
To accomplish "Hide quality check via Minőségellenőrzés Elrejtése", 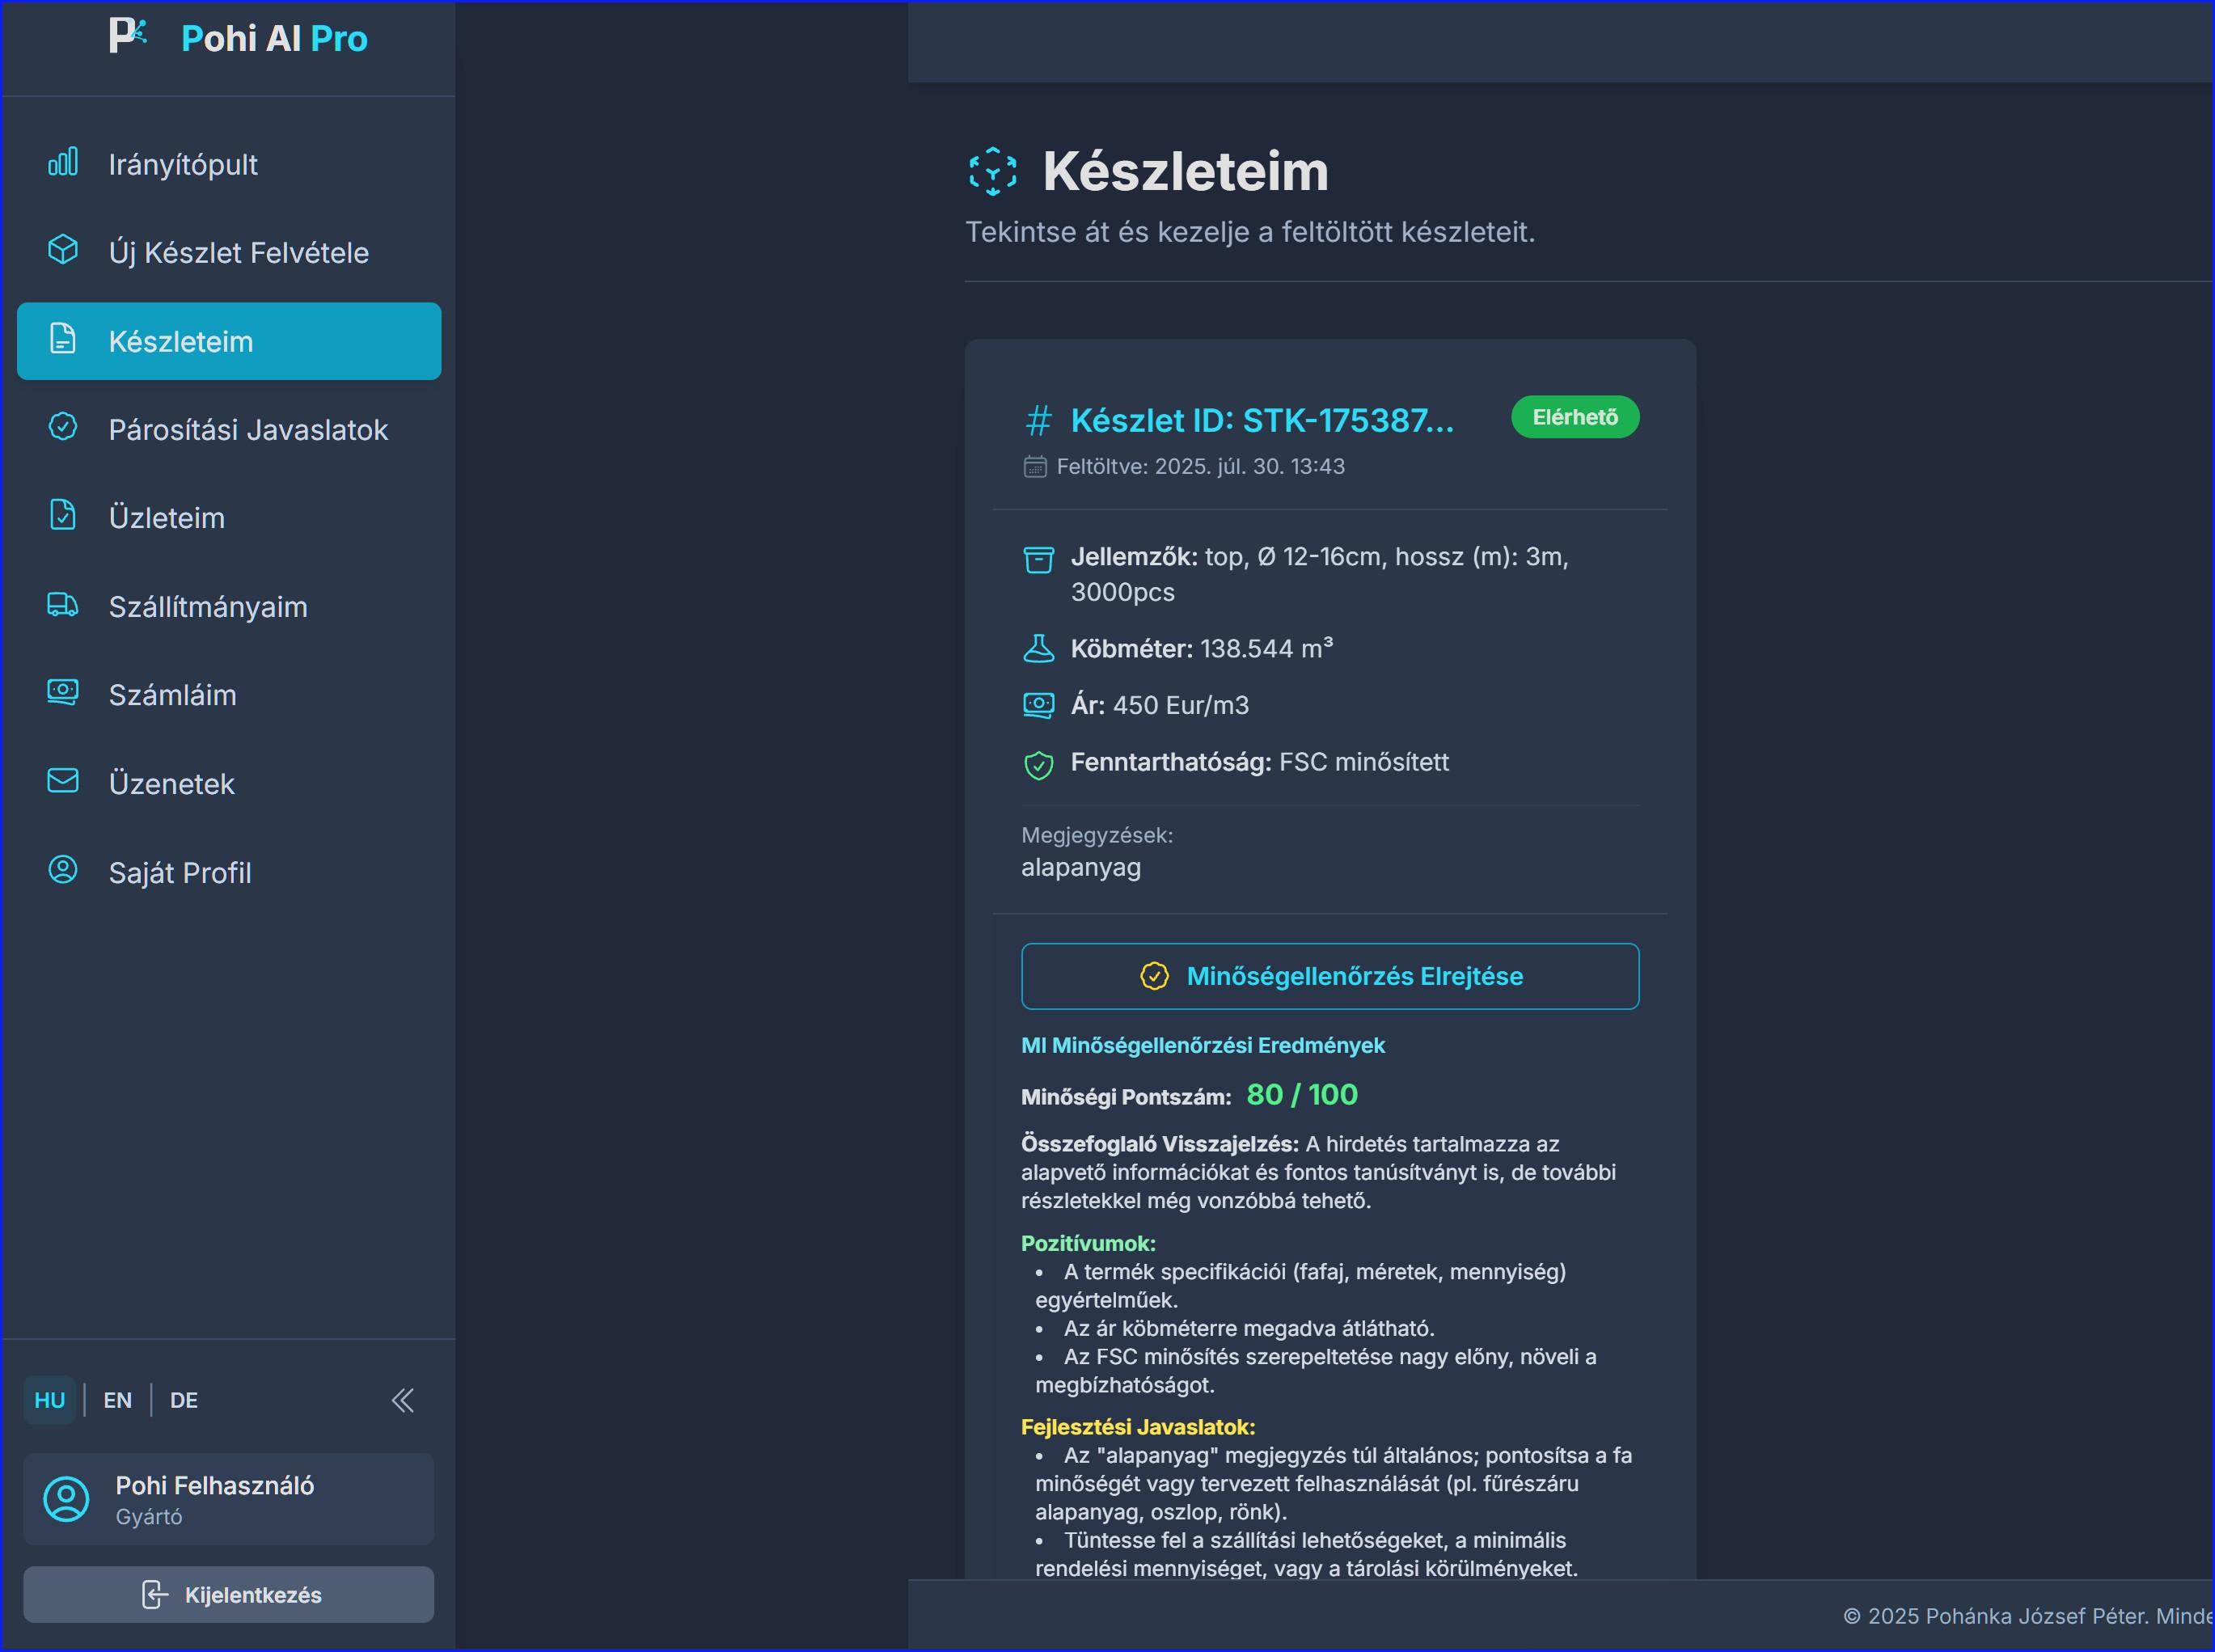I will (1330, 976).
